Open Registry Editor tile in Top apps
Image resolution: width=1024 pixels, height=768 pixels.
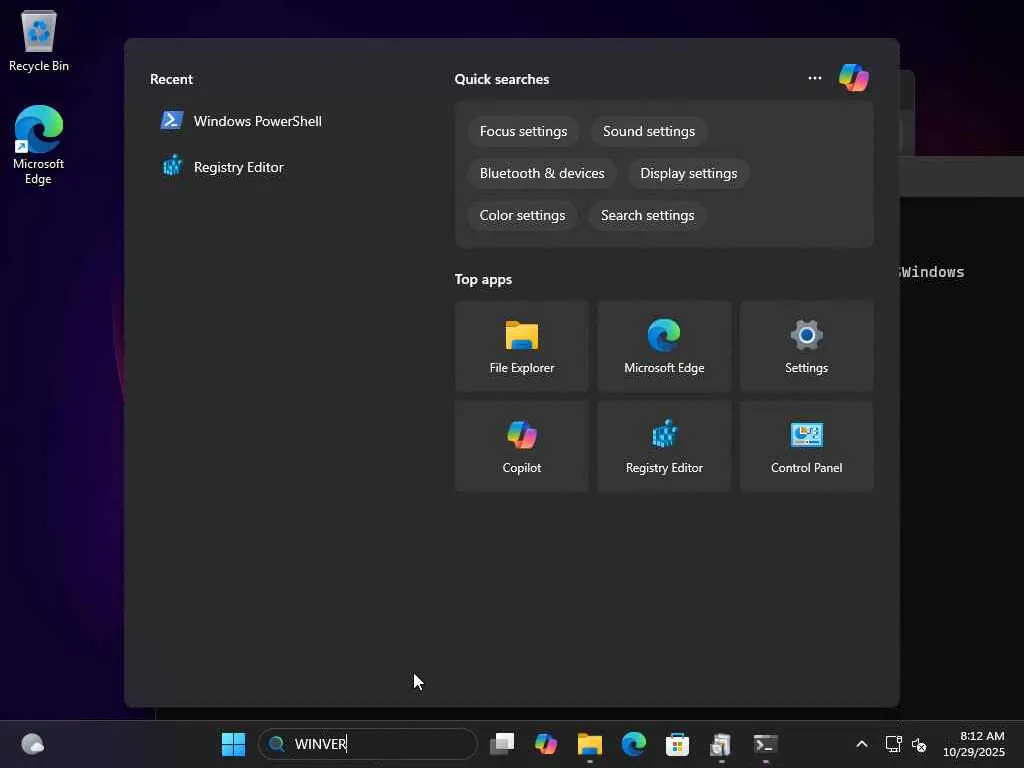[664, 446]
